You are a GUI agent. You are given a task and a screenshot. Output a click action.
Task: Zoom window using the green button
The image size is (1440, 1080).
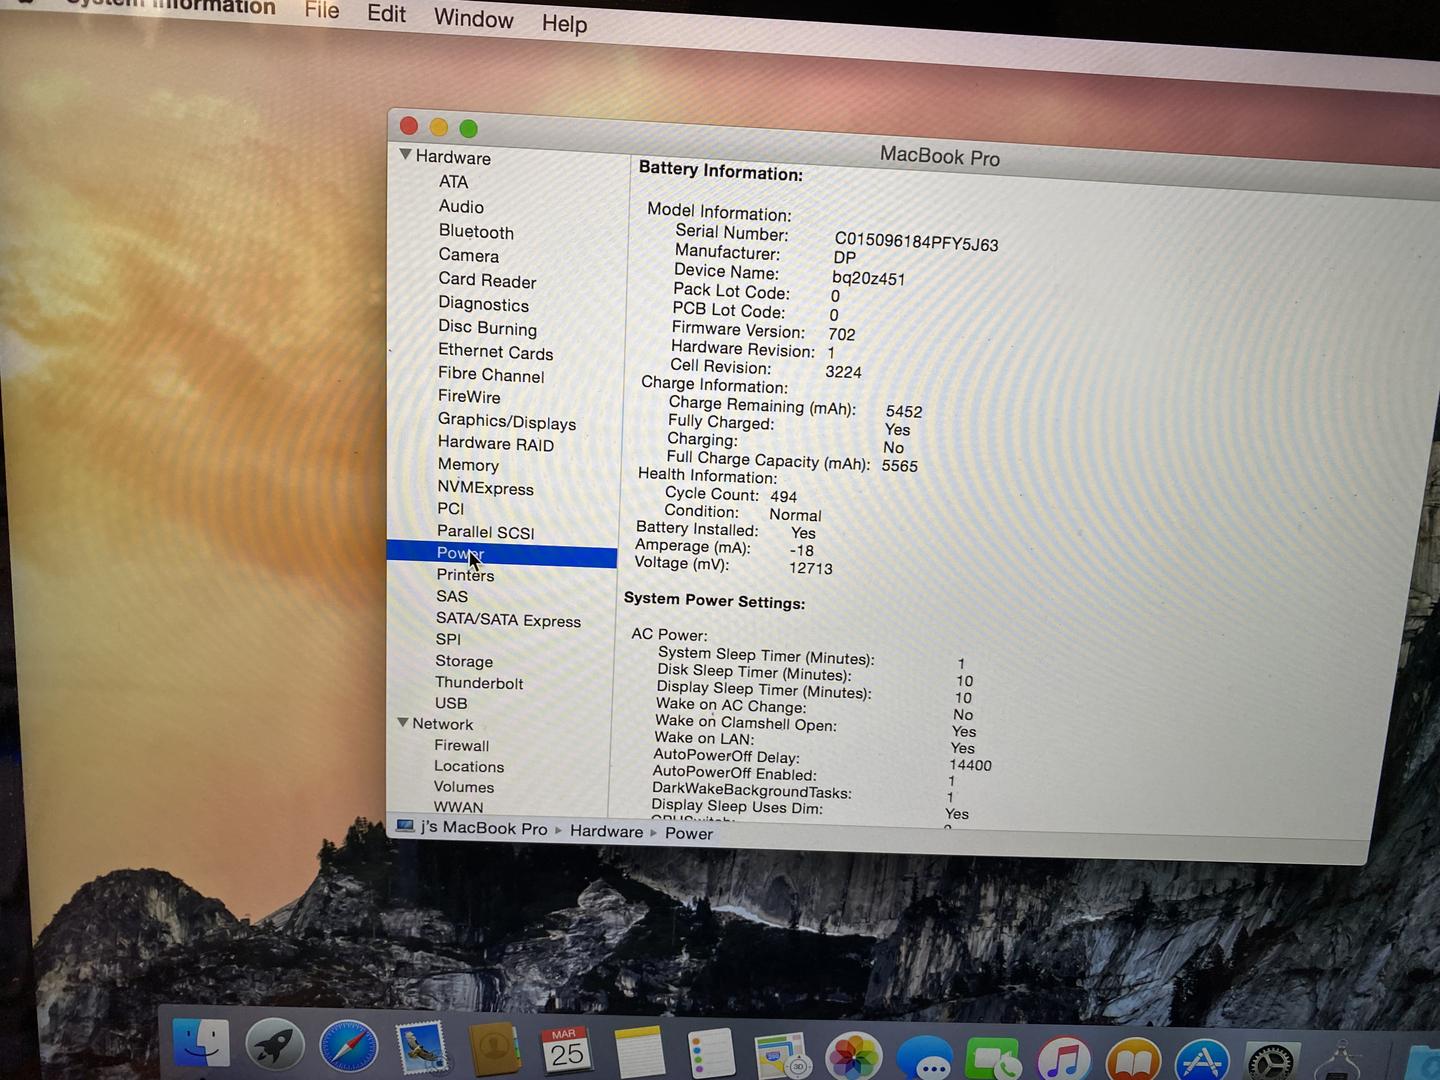[x=468, y=128]
